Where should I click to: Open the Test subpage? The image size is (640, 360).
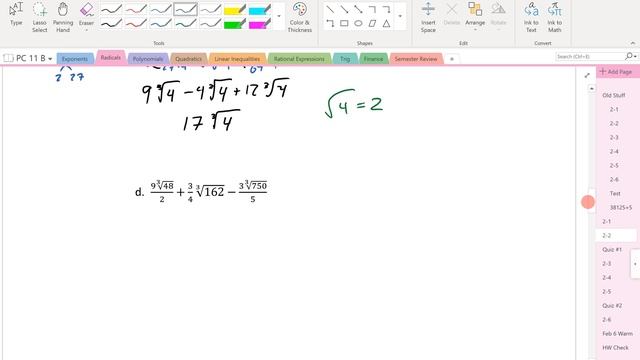pos(615,193)
